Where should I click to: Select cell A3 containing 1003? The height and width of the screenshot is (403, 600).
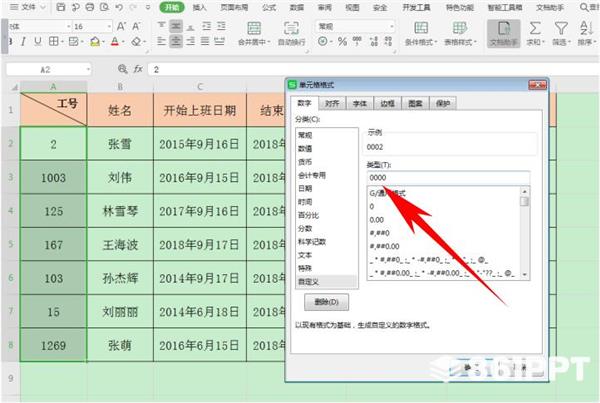click(x=53, y=177)
